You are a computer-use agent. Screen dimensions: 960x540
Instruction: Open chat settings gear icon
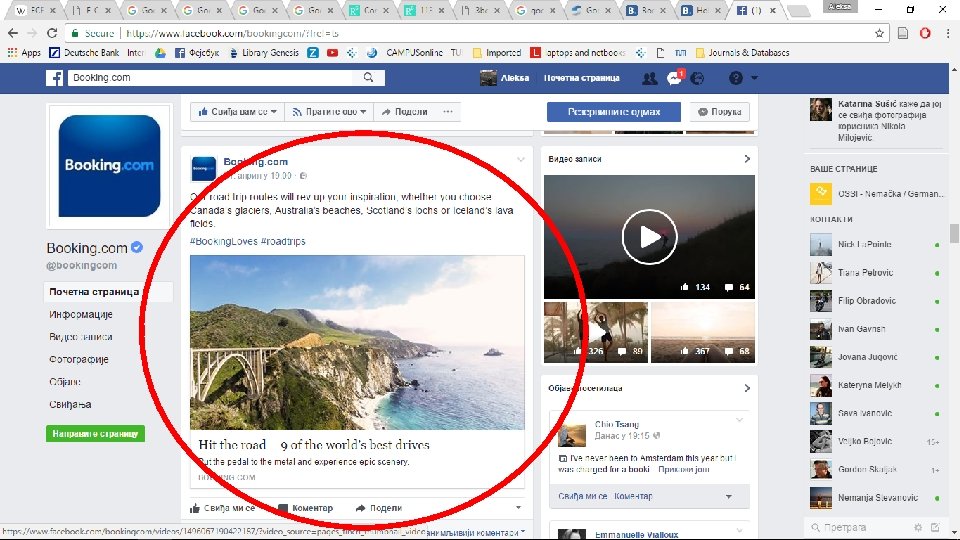tap(918, 527)
